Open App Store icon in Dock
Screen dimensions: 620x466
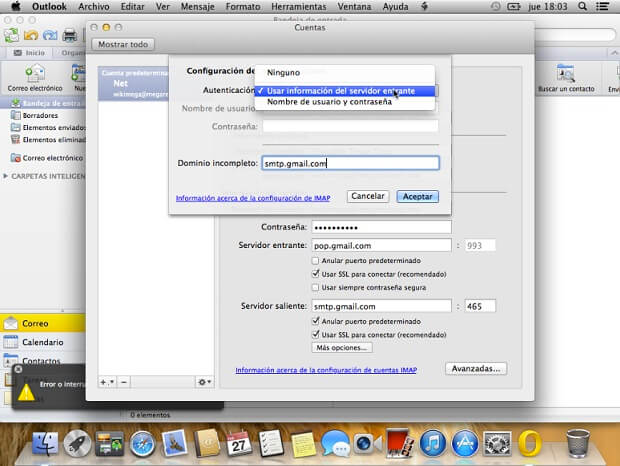(x=465, y=443)
